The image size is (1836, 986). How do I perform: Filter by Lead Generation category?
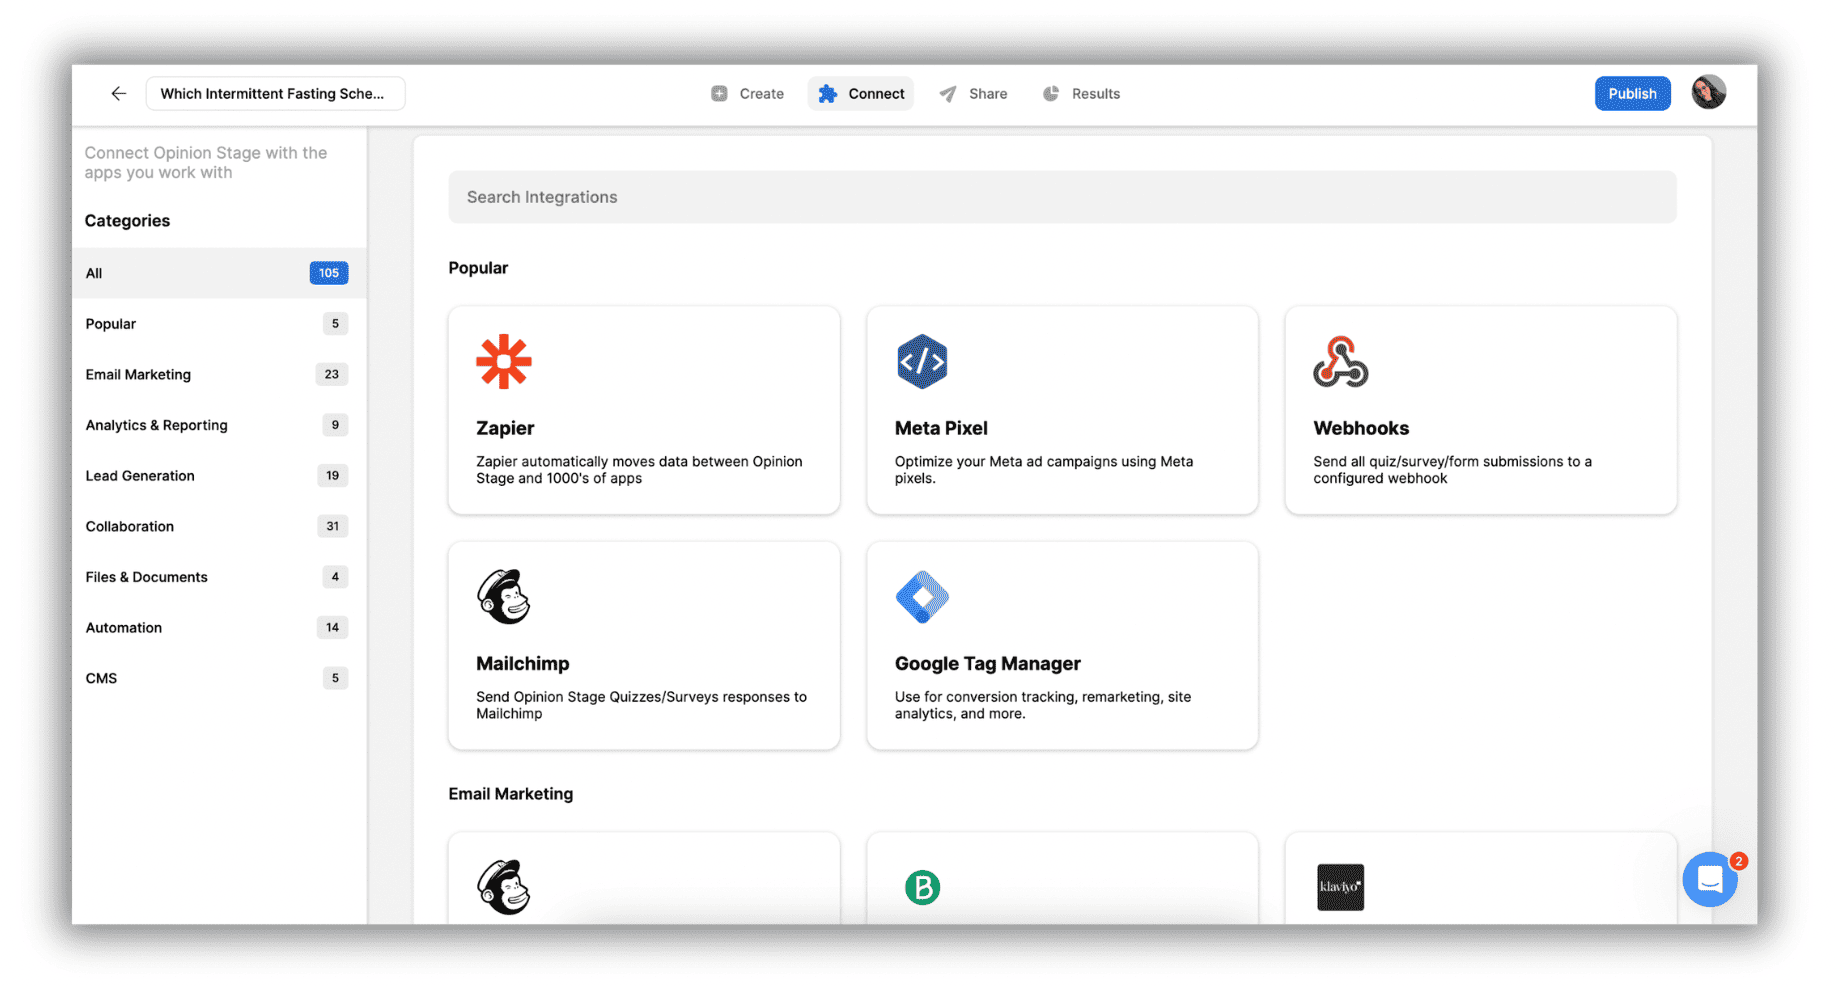pos(140,475)
